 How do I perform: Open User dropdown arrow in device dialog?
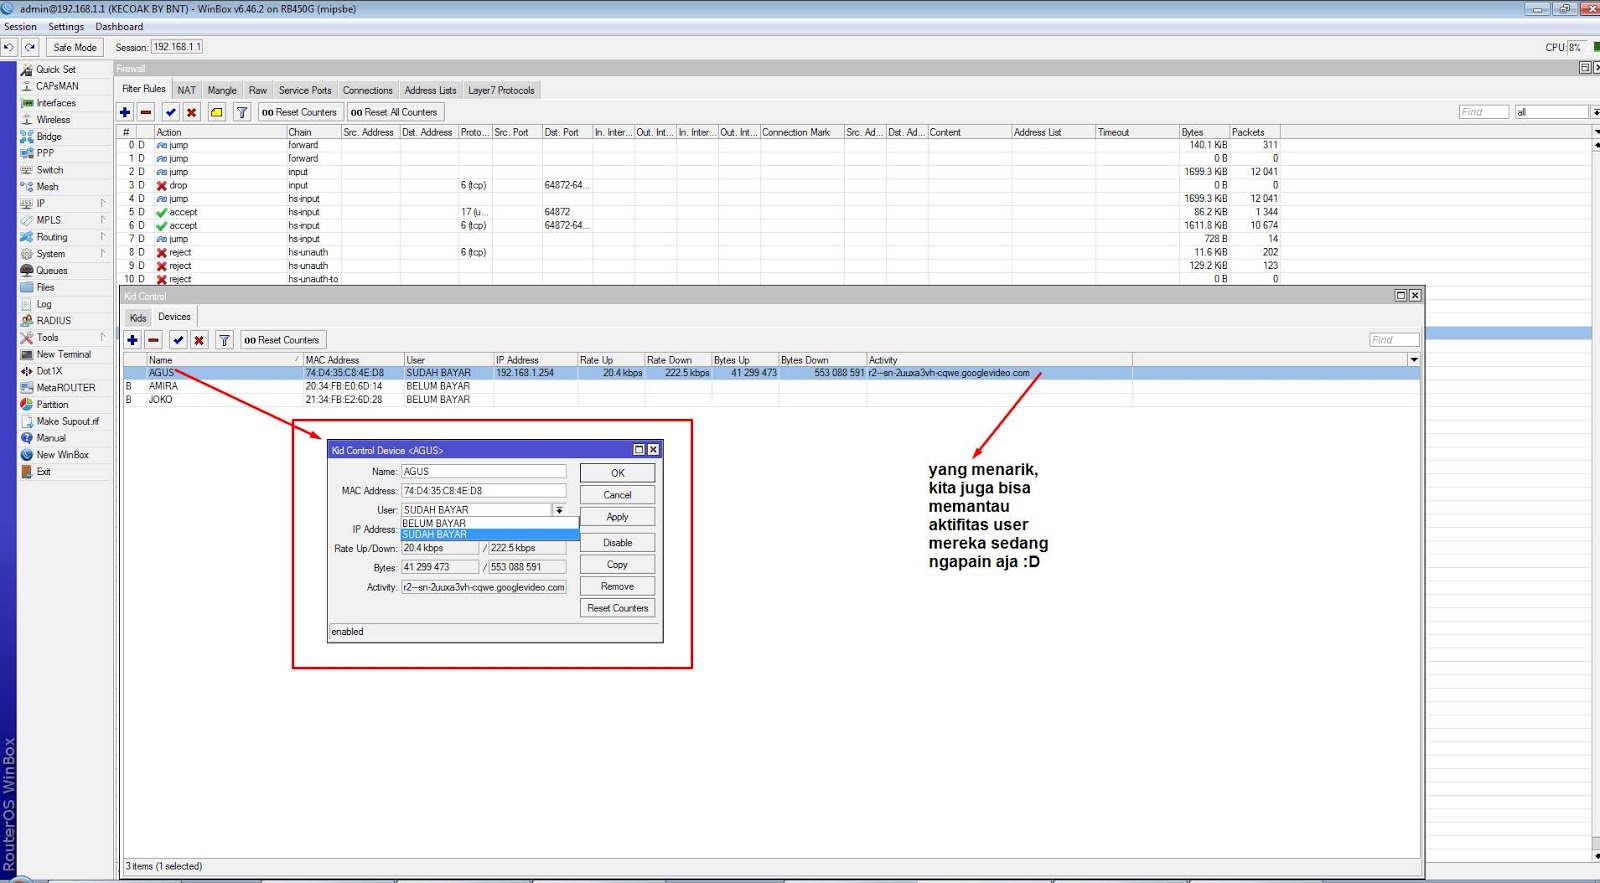[559, 510]
